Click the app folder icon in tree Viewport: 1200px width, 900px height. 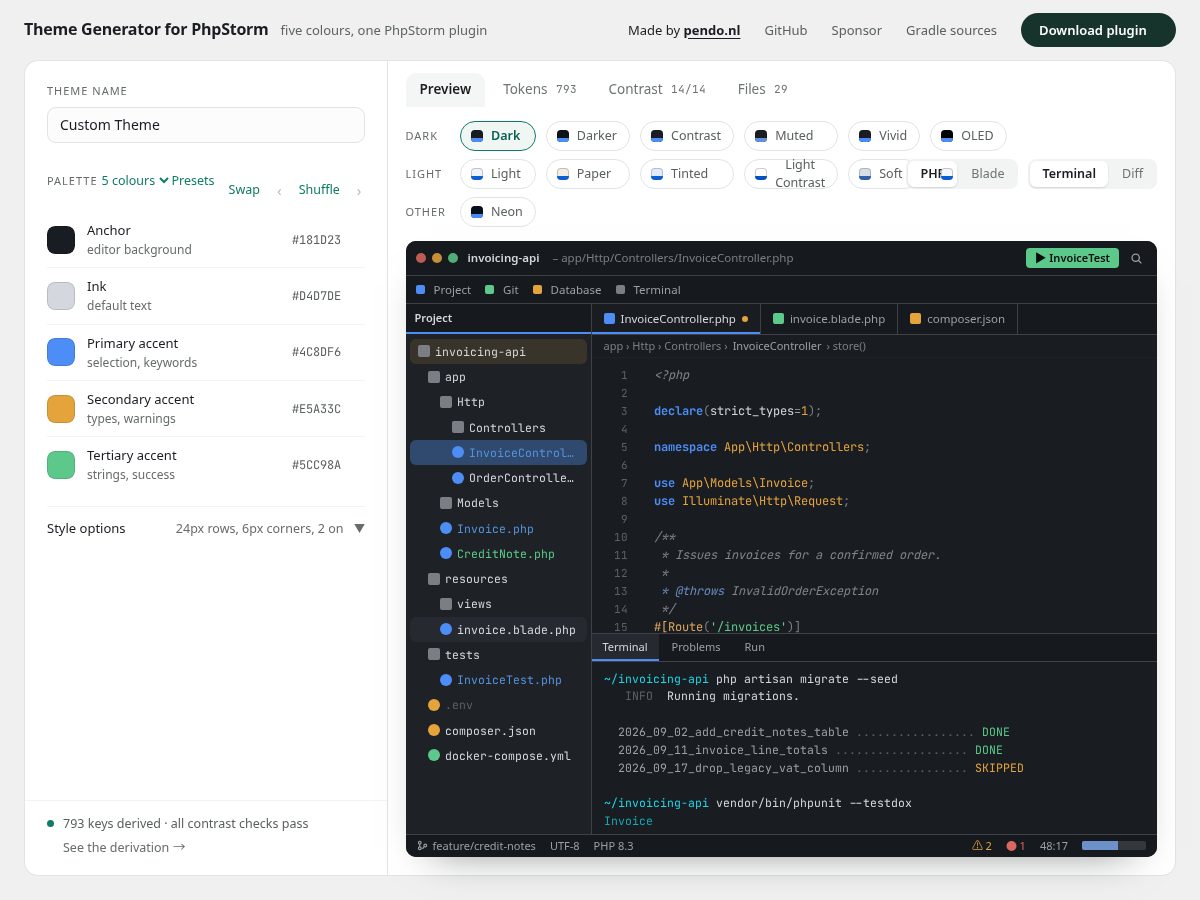[434, 377]
